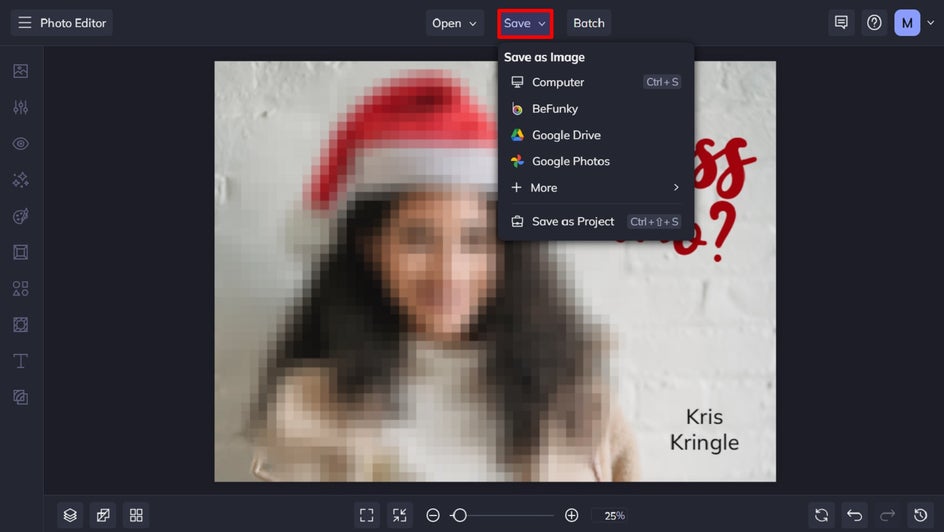This screenshot has width=944, height=532.
Task: Open the Graphics shapes panel
Action: click(x=20, y=288)
